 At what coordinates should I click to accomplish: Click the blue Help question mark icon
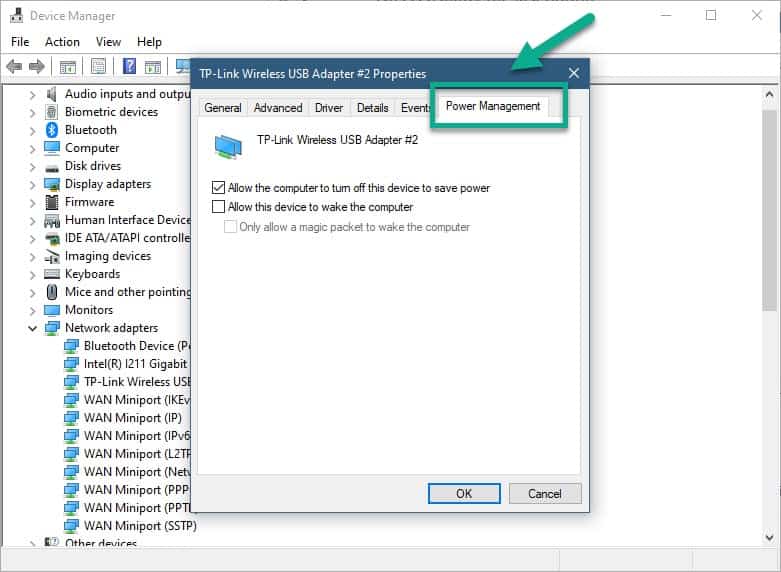click(129, 66)
